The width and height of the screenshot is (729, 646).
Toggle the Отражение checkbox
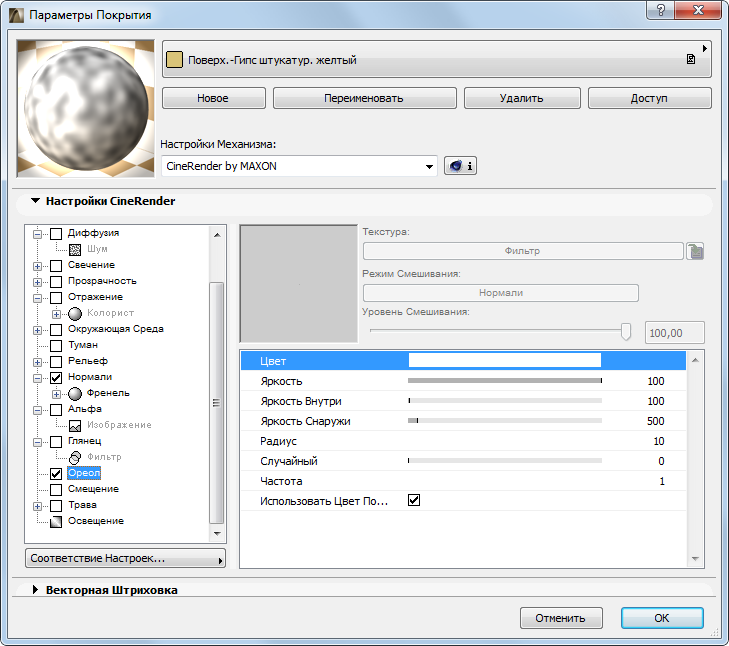56,298
